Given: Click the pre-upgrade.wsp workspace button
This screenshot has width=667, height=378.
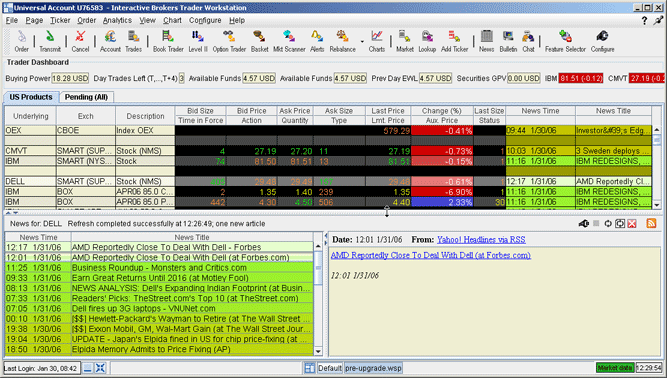Looking at the screenshot, I should (x=373, y=368).
